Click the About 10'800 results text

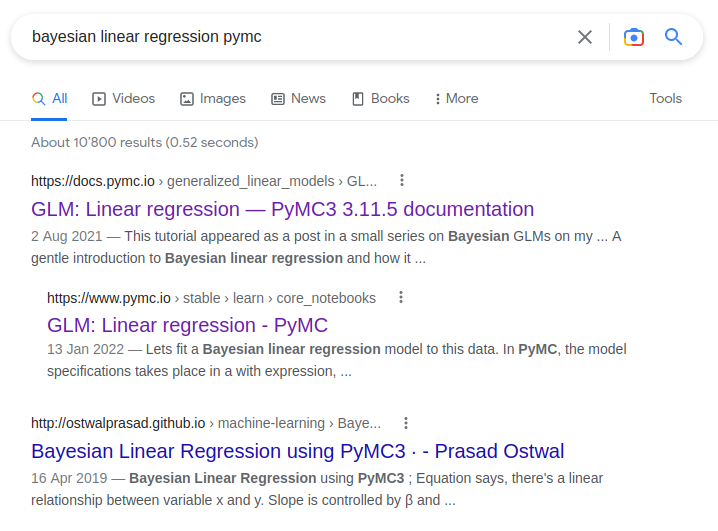pos(145,142)
